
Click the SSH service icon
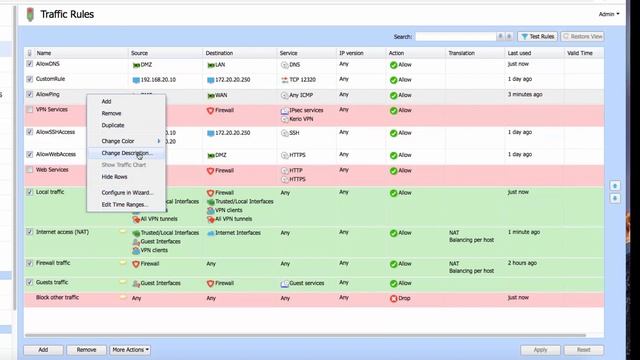point(284,133)
